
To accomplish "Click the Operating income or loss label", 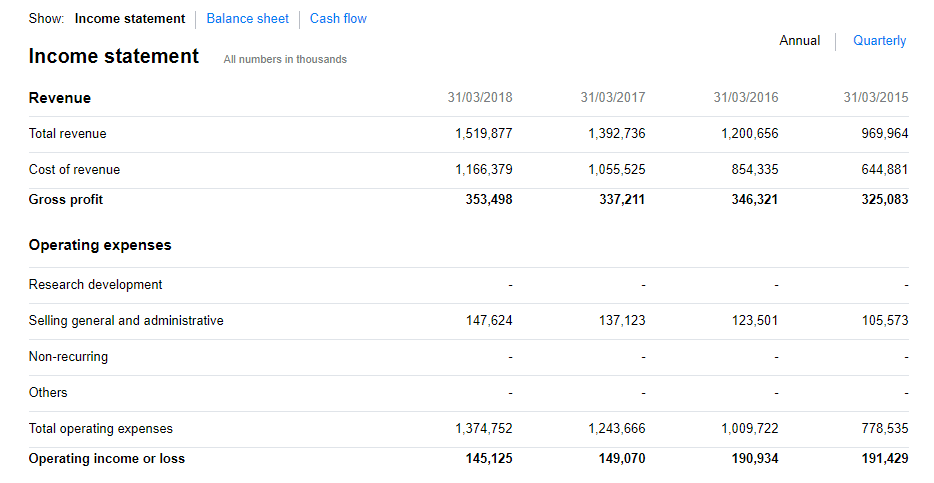I will pos(107,459).
